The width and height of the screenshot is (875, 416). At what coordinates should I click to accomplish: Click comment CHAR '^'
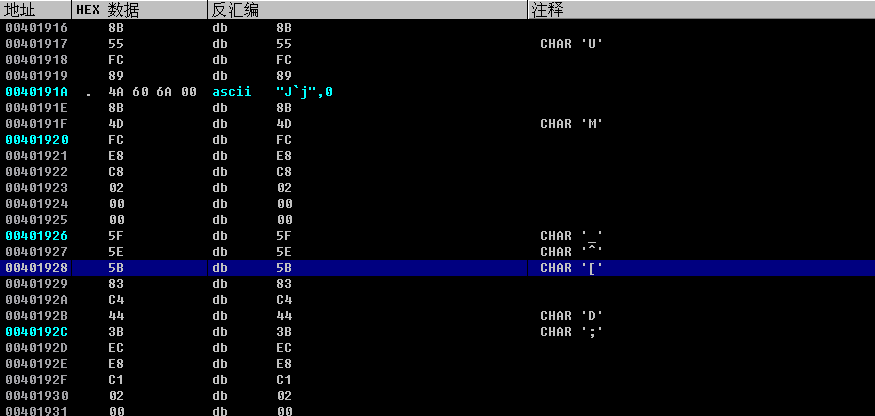click(x=572, y=252)
